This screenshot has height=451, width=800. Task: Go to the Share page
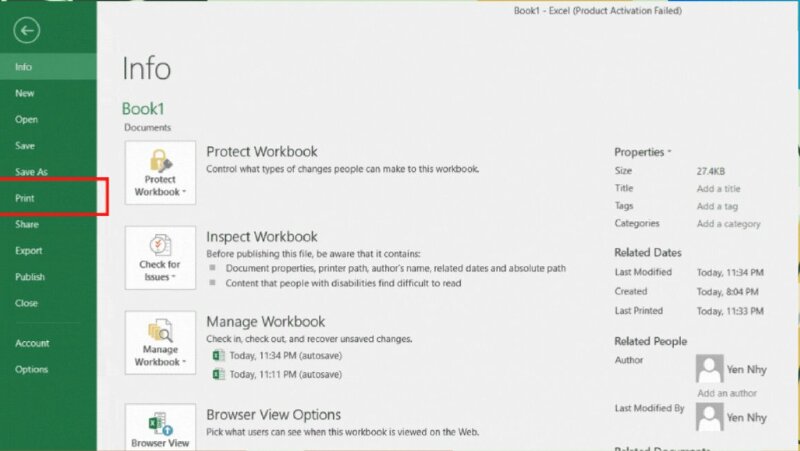coord(27,225)
